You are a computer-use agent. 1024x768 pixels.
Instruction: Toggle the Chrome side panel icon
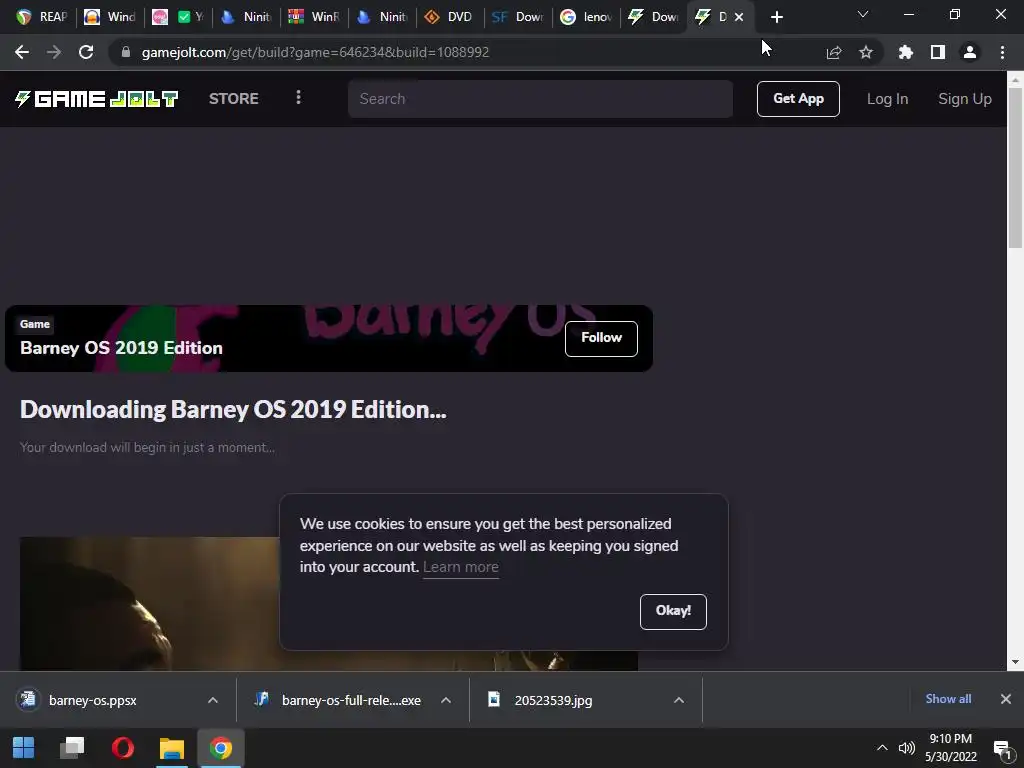(938, 52)
